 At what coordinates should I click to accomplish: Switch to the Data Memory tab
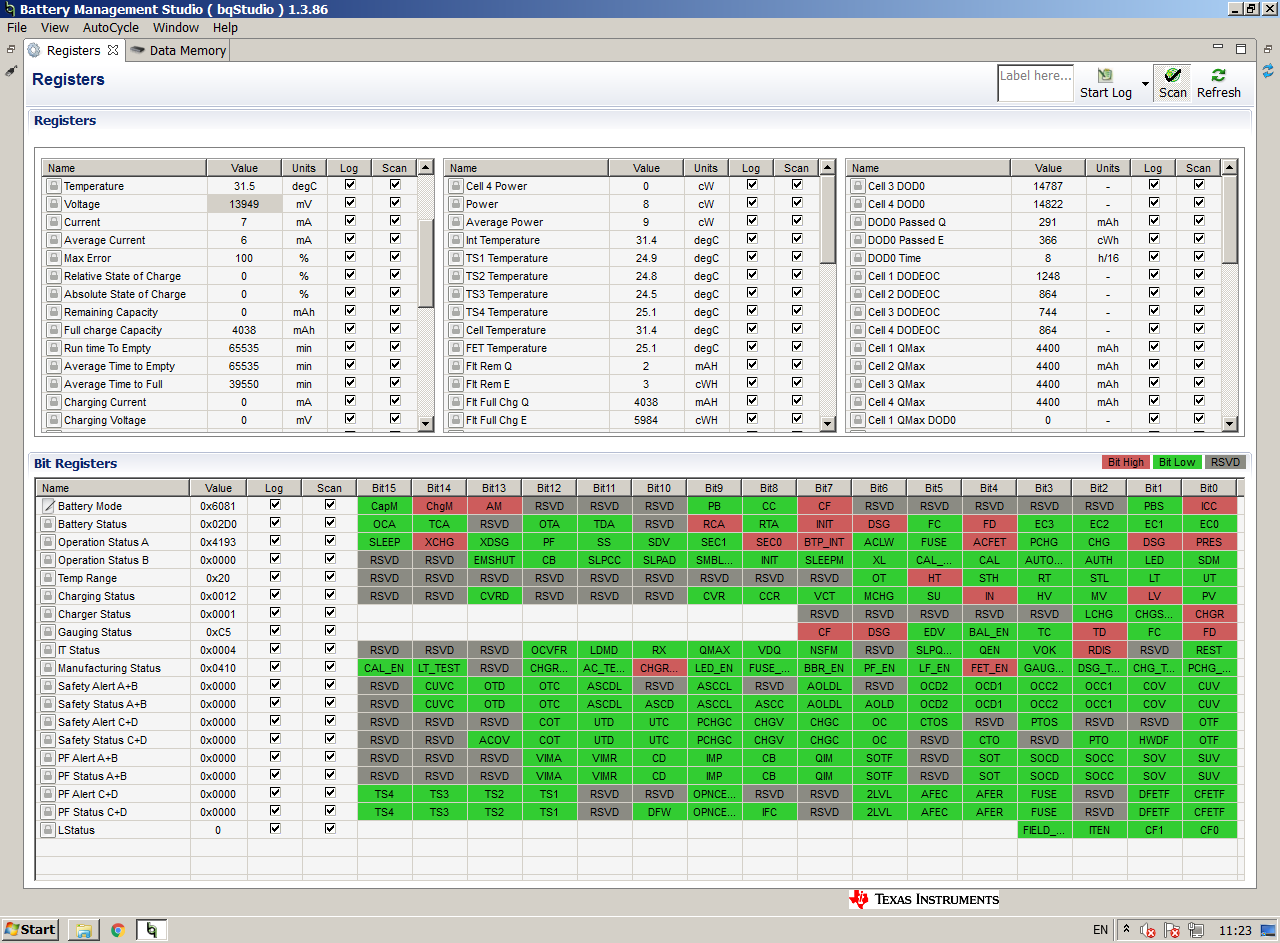(178, 50)
